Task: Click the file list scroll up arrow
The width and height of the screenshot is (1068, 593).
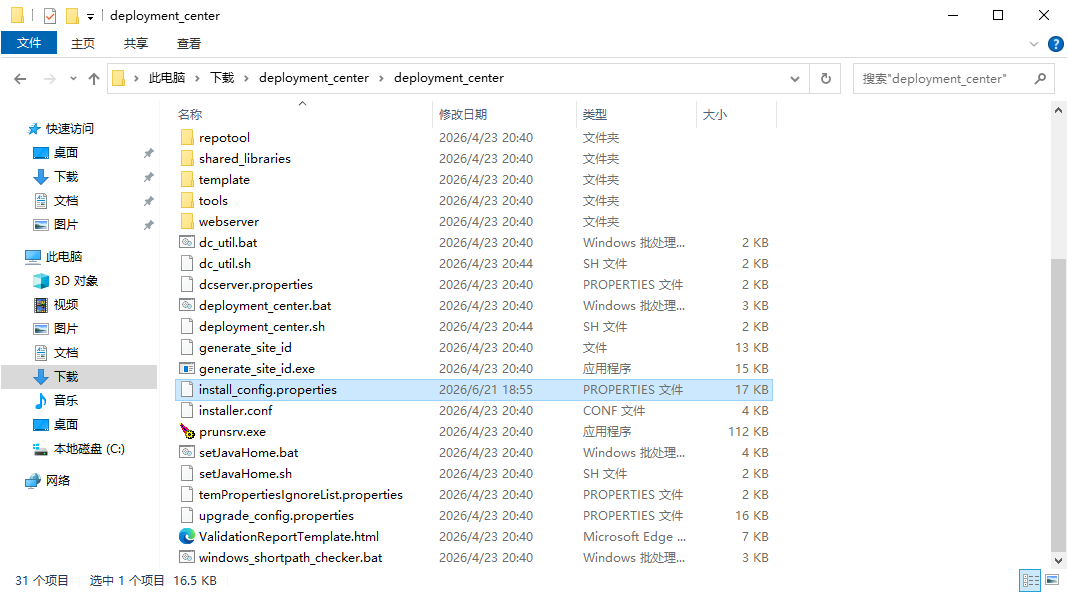Action: point(1058,110)
